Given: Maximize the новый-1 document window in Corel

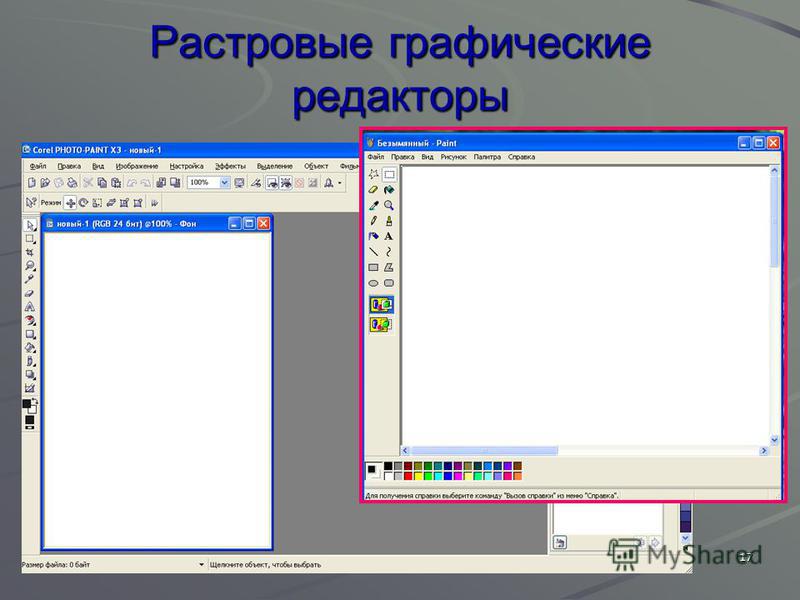Looking at the screenshot, I should [x=249, y=223].
